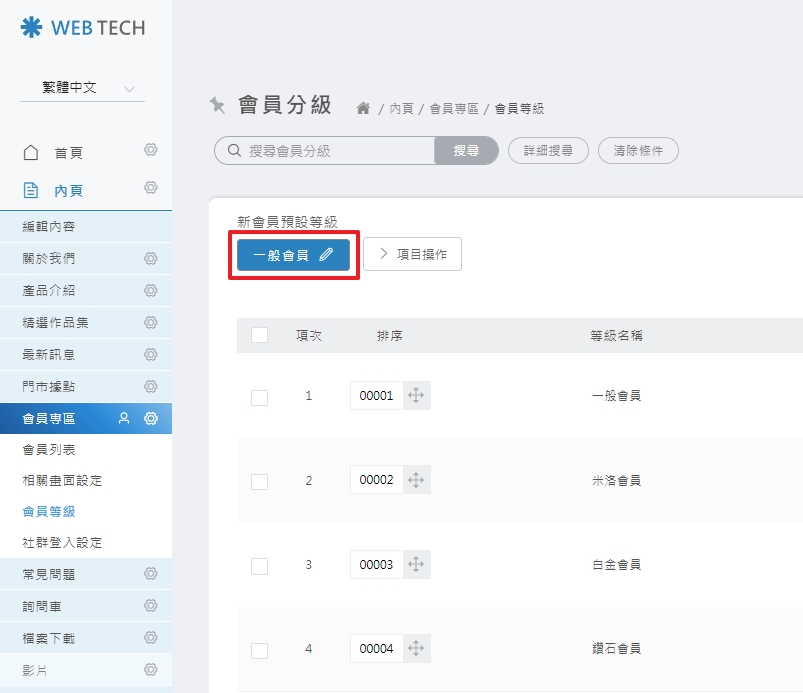Check the box for 一般會員 row
Image resolution: width=803 pixels, height=693 pixels.
[x=259, y=397]
